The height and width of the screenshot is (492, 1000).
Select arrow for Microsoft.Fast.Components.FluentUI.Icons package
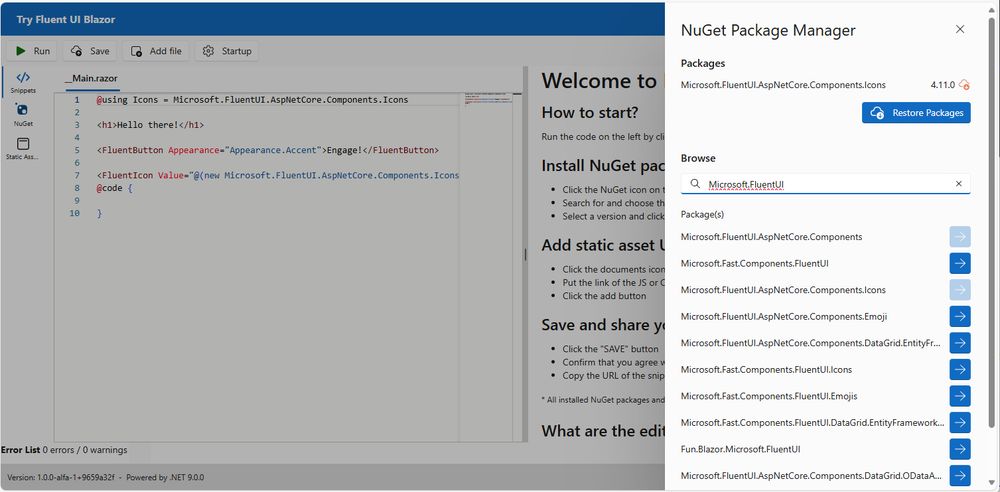(960, 369)
